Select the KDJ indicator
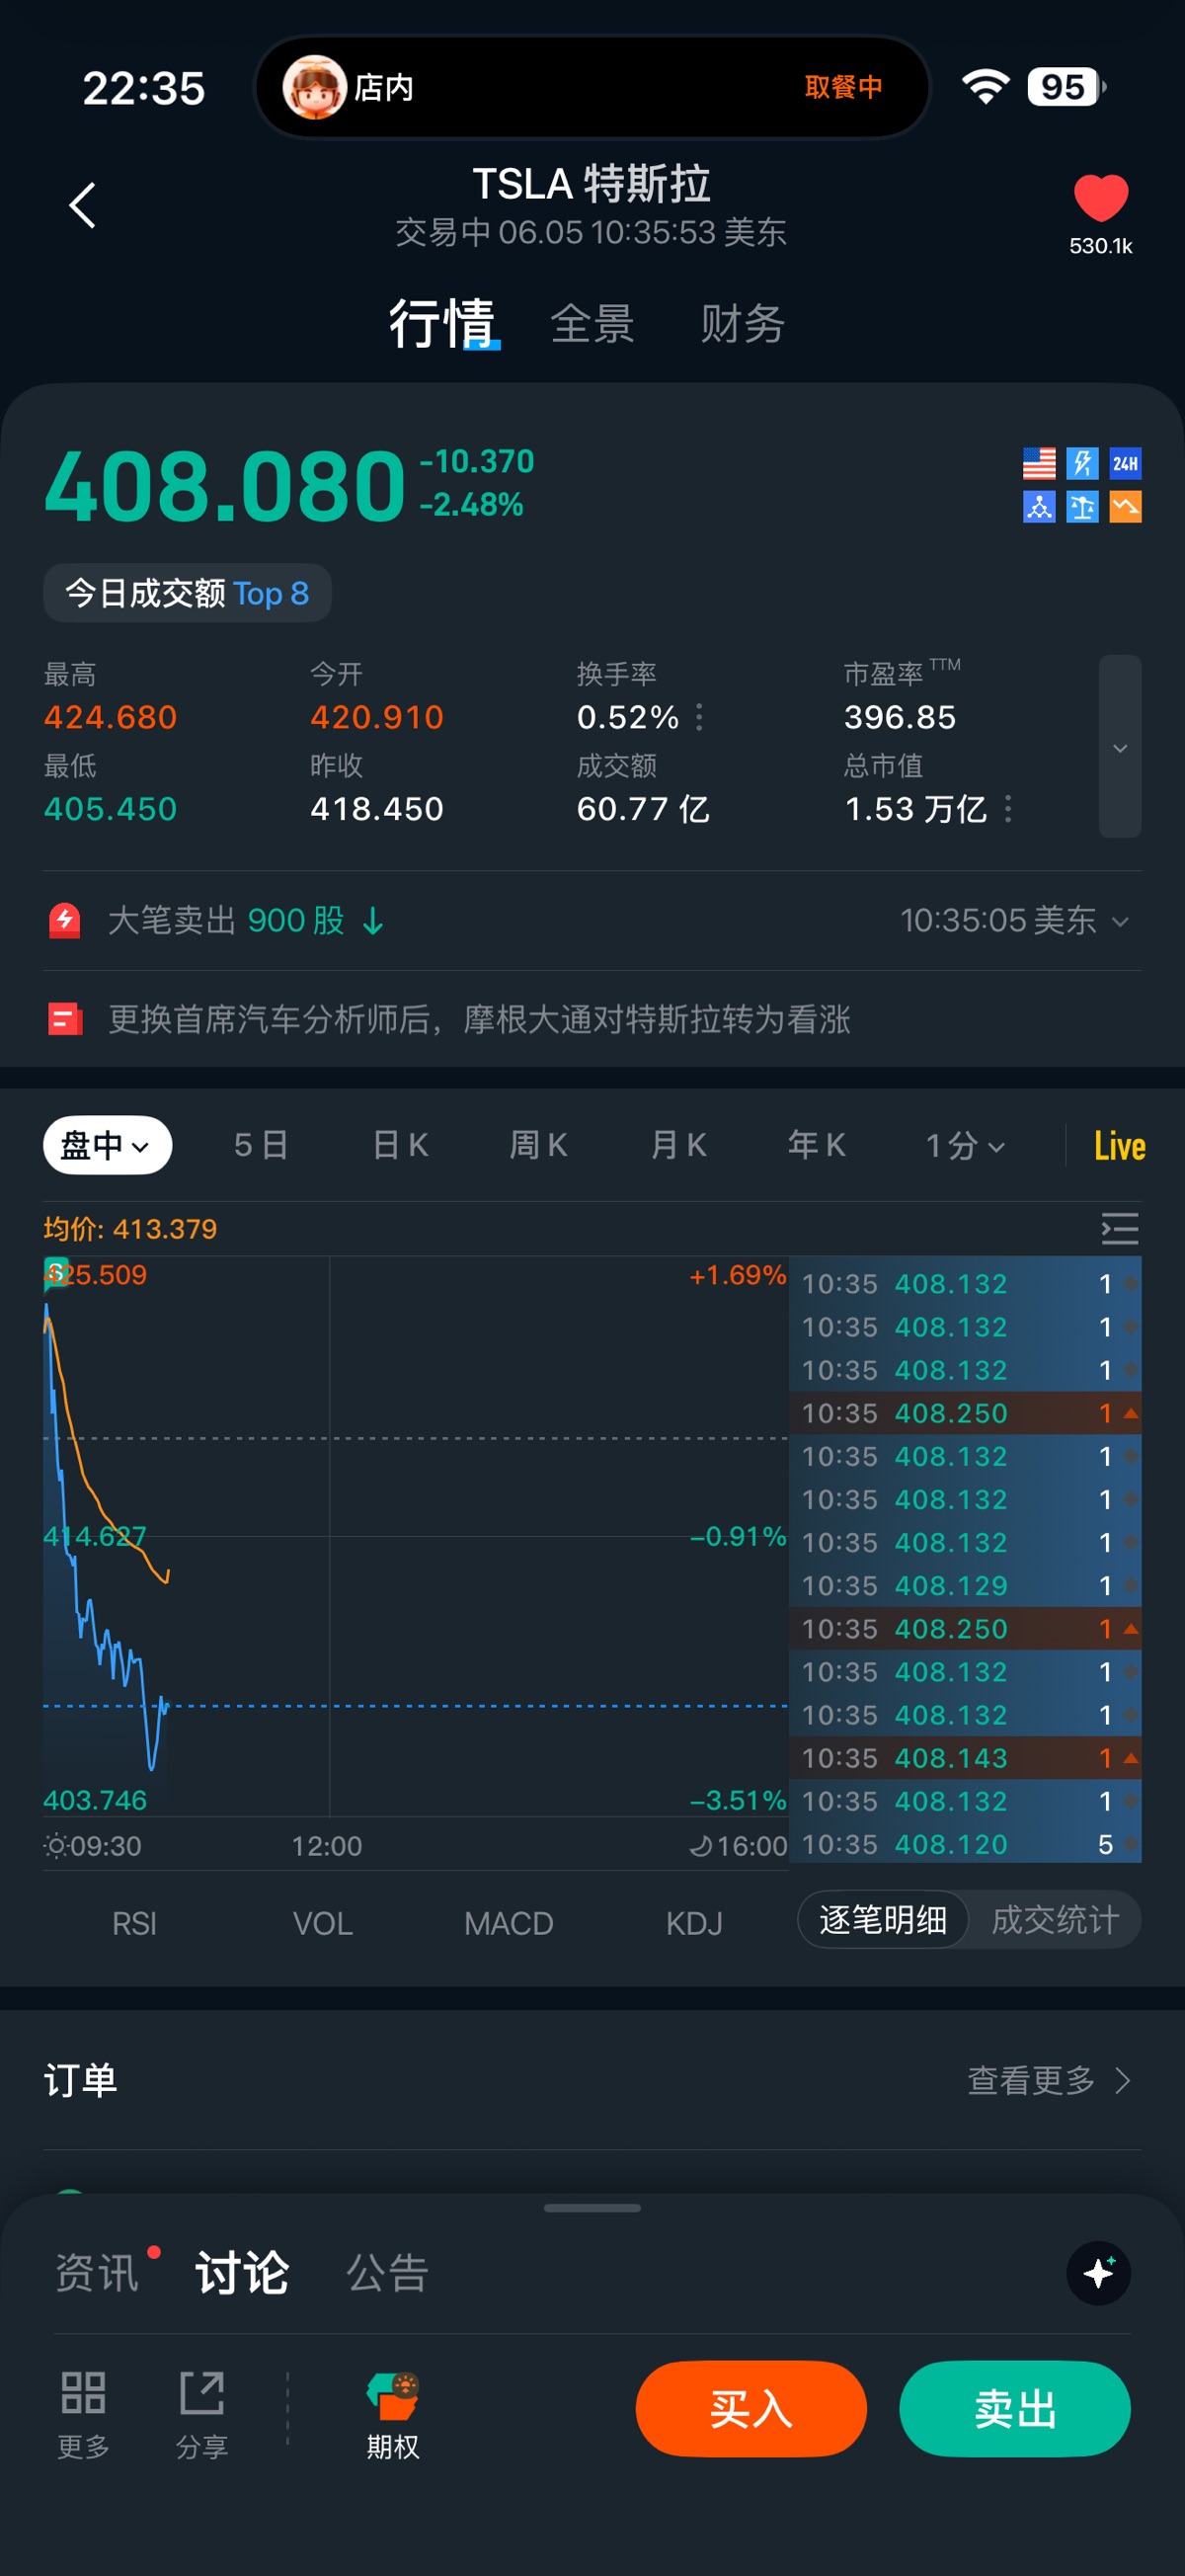The image size is (1185, 2576). 694,1923
